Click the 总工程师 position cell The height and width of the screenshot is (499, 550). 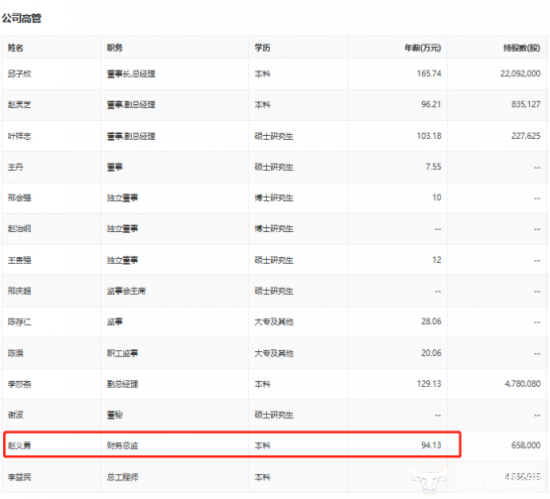point(122,477)
